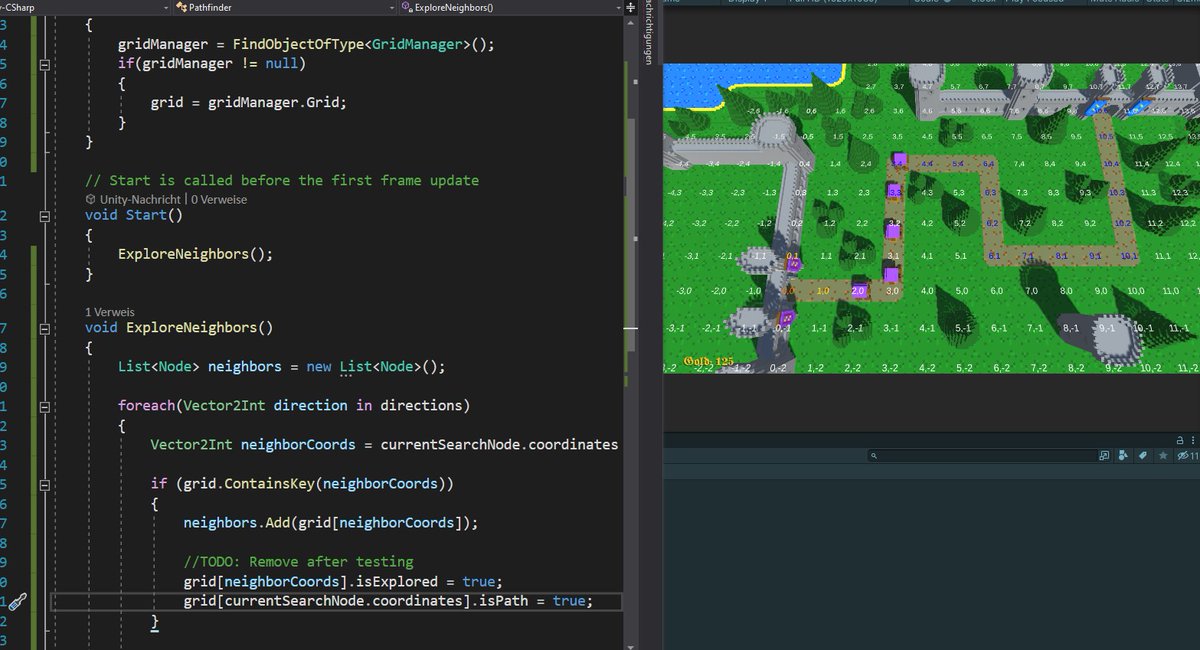Collapse the if(gridManager != null) block
Image resolution: width=1200 pixels, height=650 pixels.
pos(43,64)
